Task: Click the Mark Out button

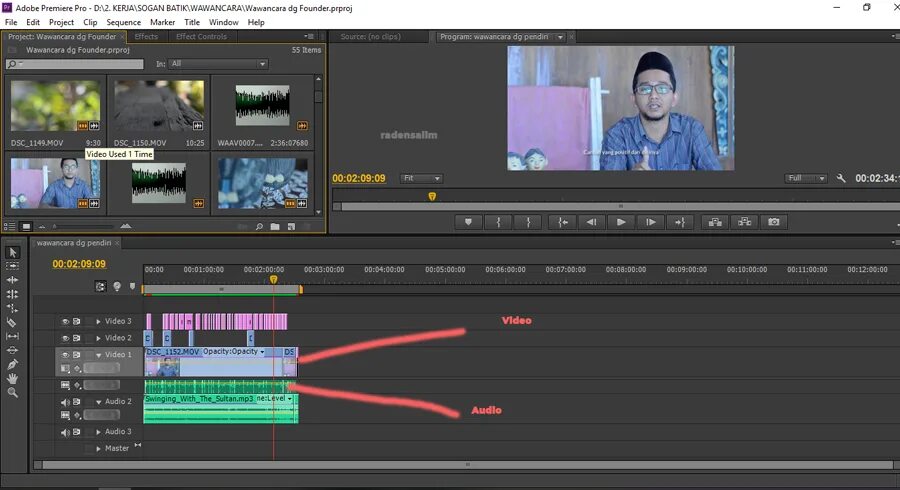Action: click(528, 222)
